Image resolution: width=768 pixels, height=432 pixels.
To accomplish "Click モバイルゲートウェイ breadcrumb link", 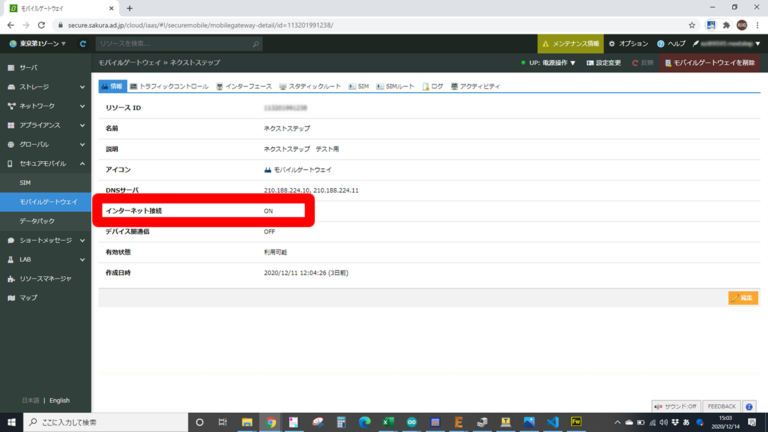I will pyautogui.click(x=130, y=63).
